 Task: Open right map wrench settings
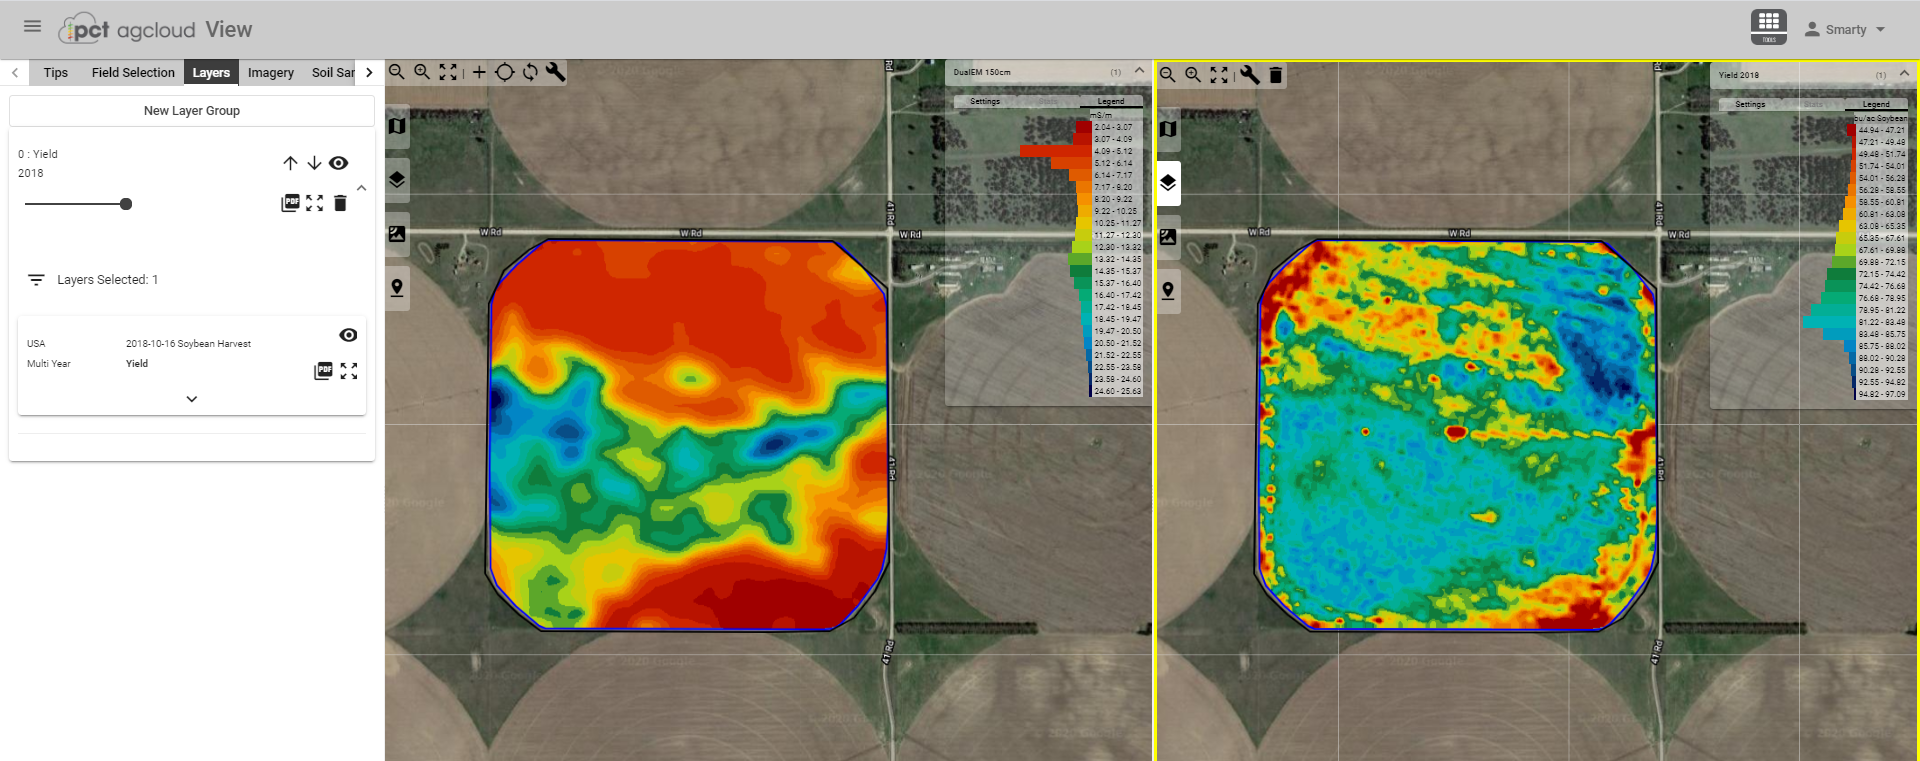click(1250, 75)
